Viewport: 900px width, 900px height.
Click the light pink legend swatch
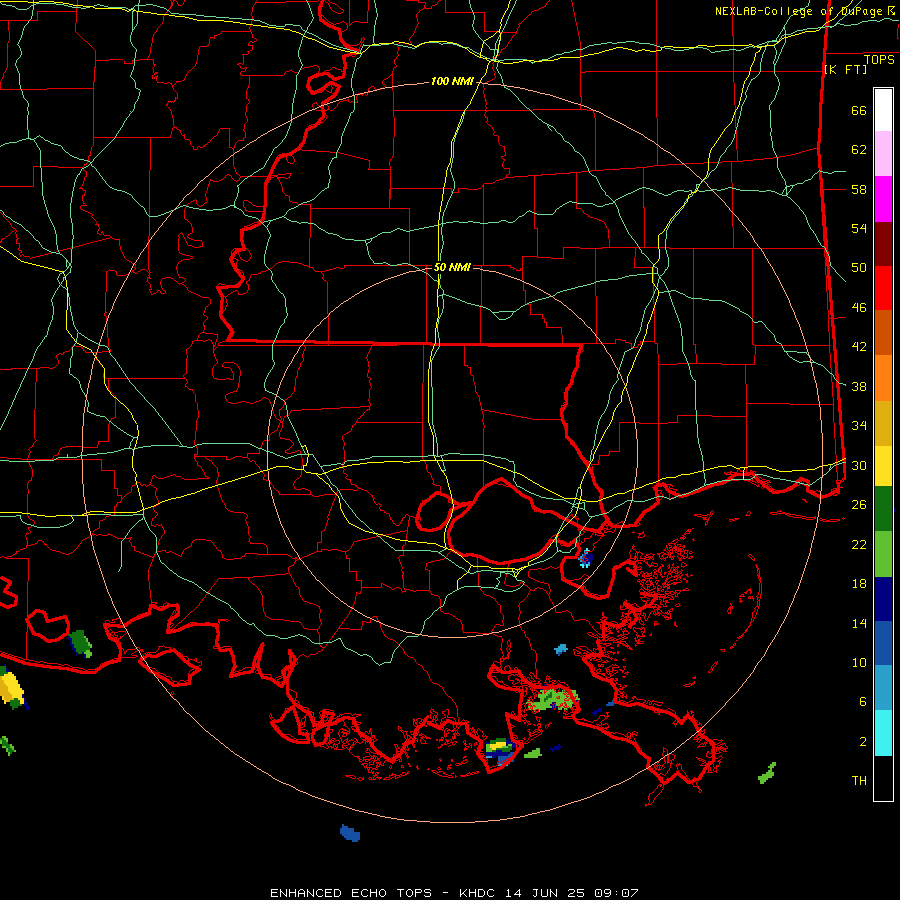[883, 154]
